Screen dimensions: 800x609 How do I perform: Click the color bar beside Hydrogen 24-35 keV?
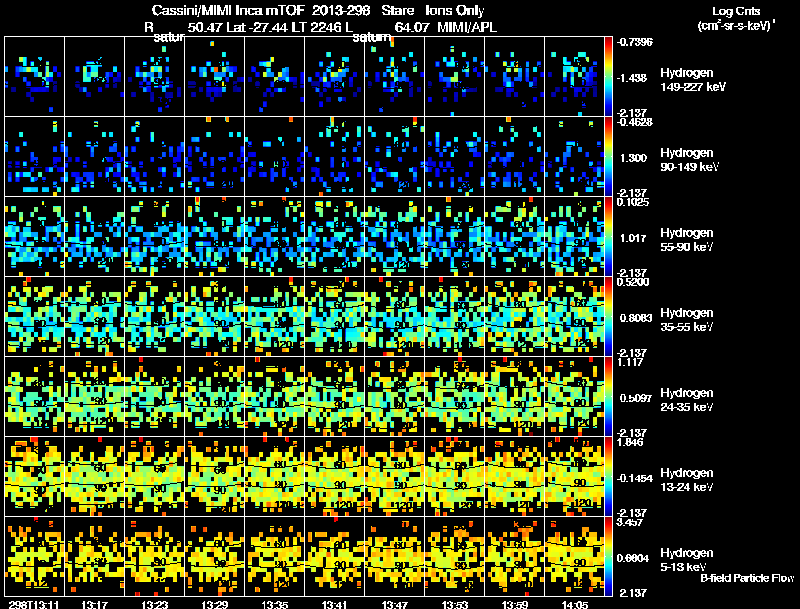(x=608, y=397)
